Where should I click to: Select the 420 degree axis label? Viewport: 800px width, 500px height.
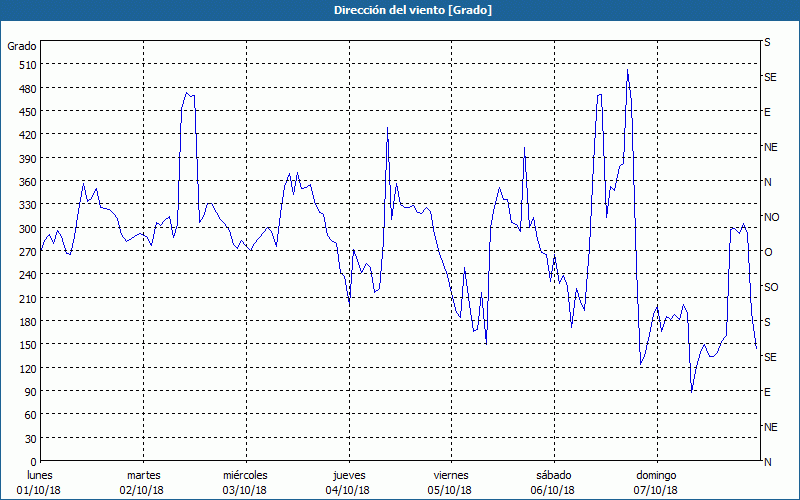[x=28, y=135]
